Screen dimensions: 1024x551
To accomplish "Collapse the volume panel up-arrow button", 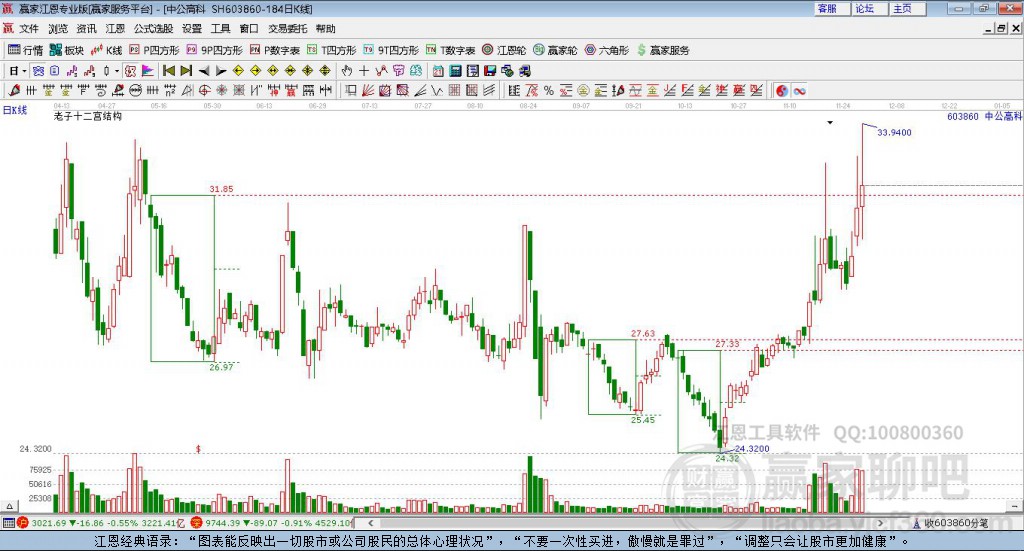I will 9,506.
